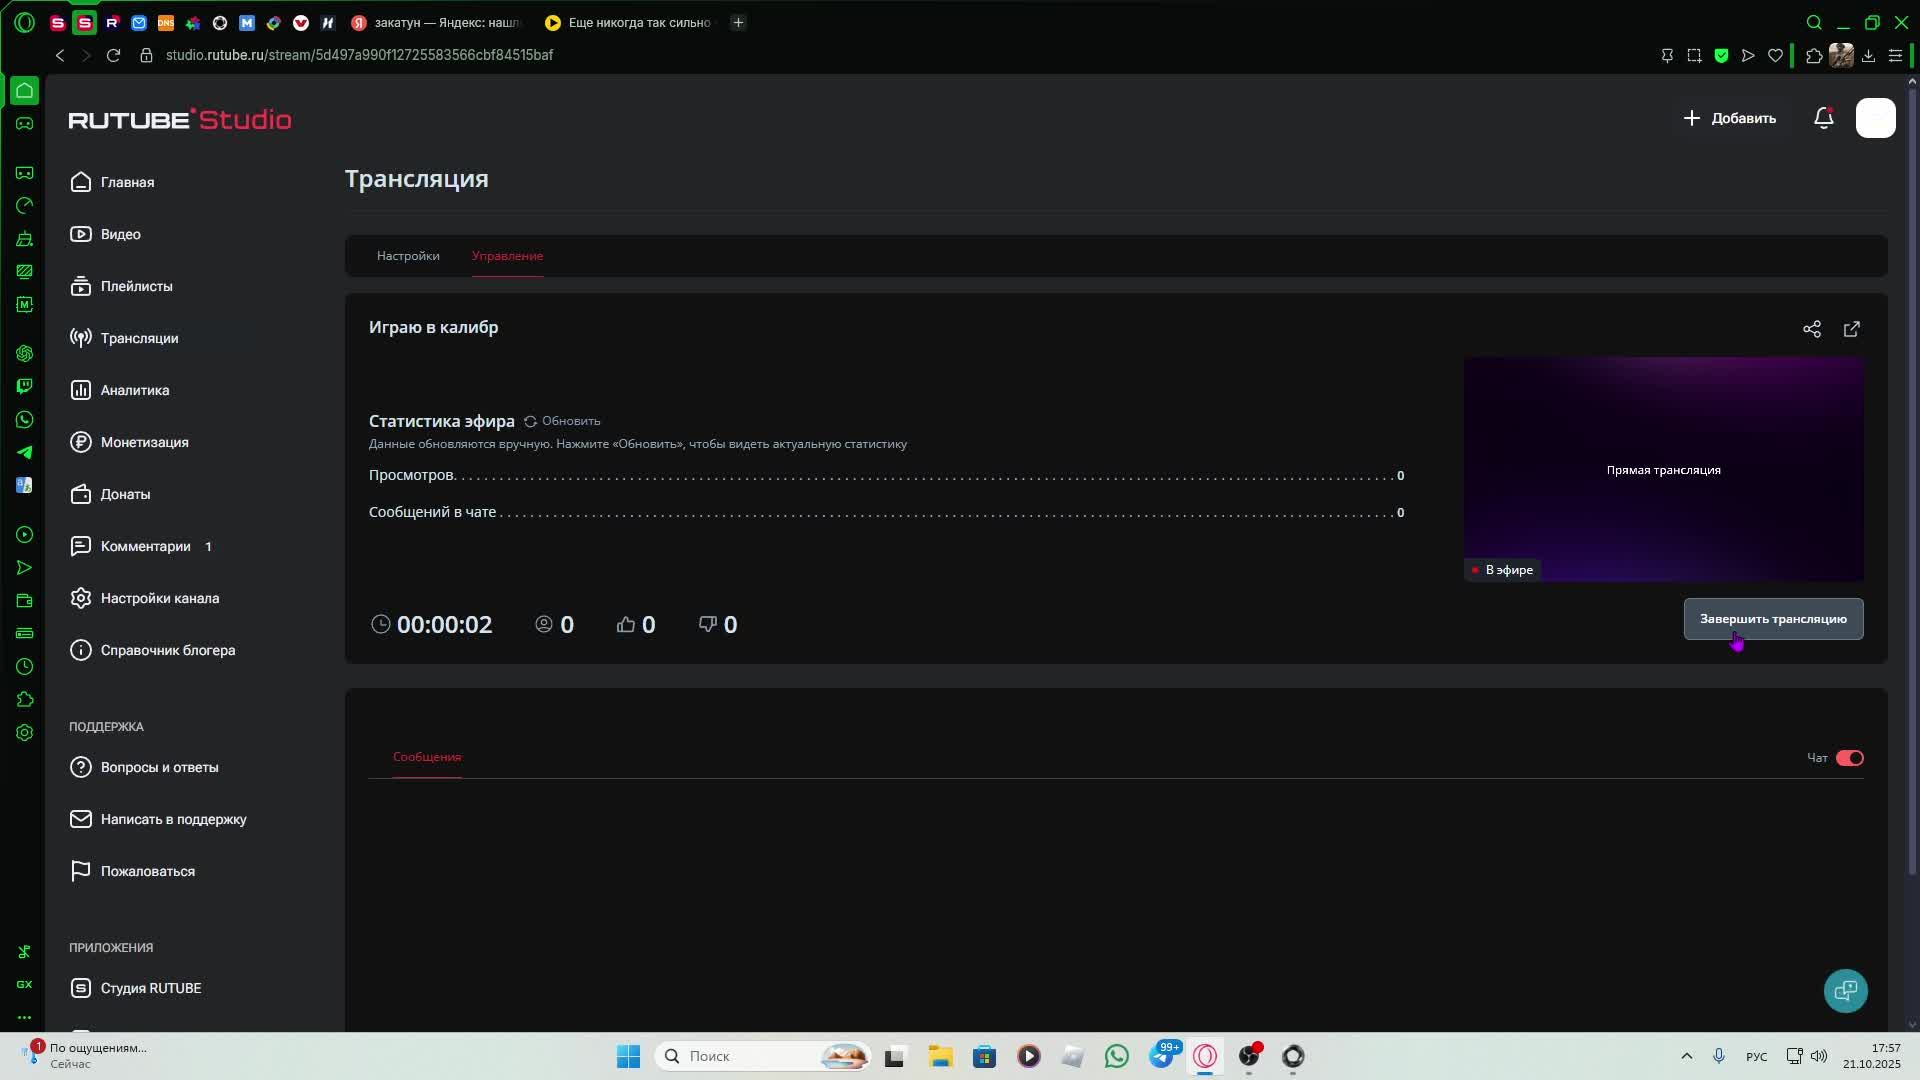Click the share icon for the stream
The height and width of the screenshot is (1080, 1920).
(1811, 329)
